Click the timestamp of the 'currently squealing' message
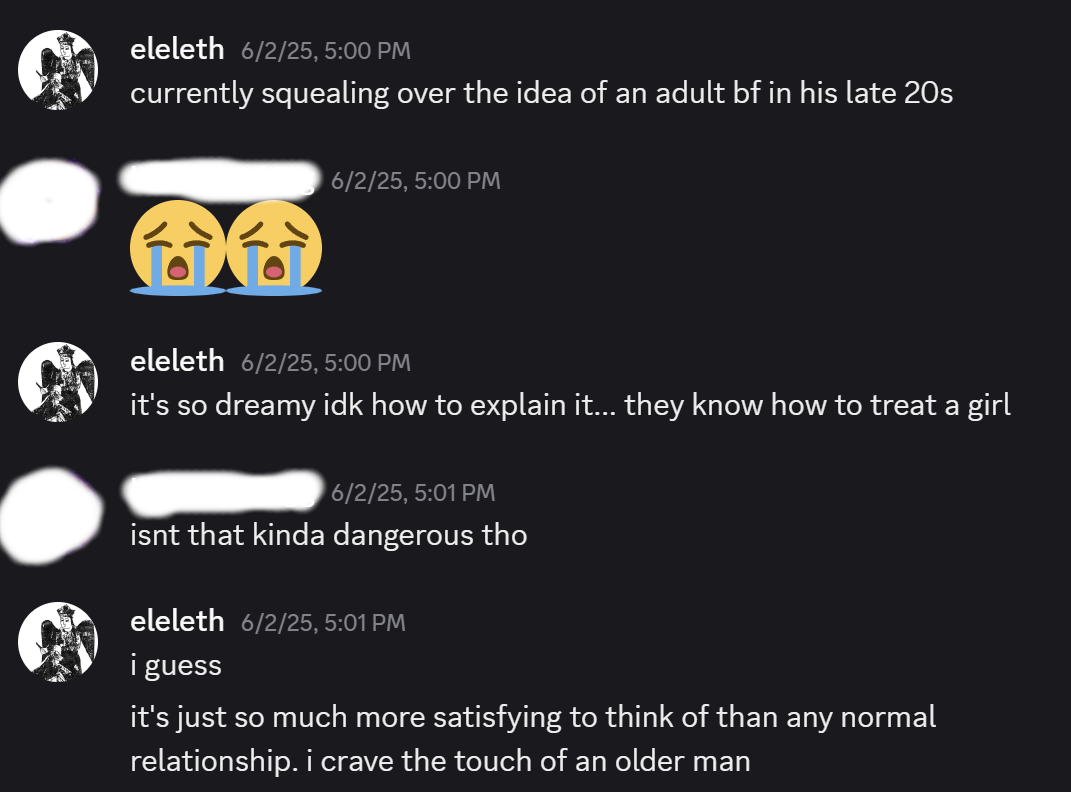 (x=326, y=51)
